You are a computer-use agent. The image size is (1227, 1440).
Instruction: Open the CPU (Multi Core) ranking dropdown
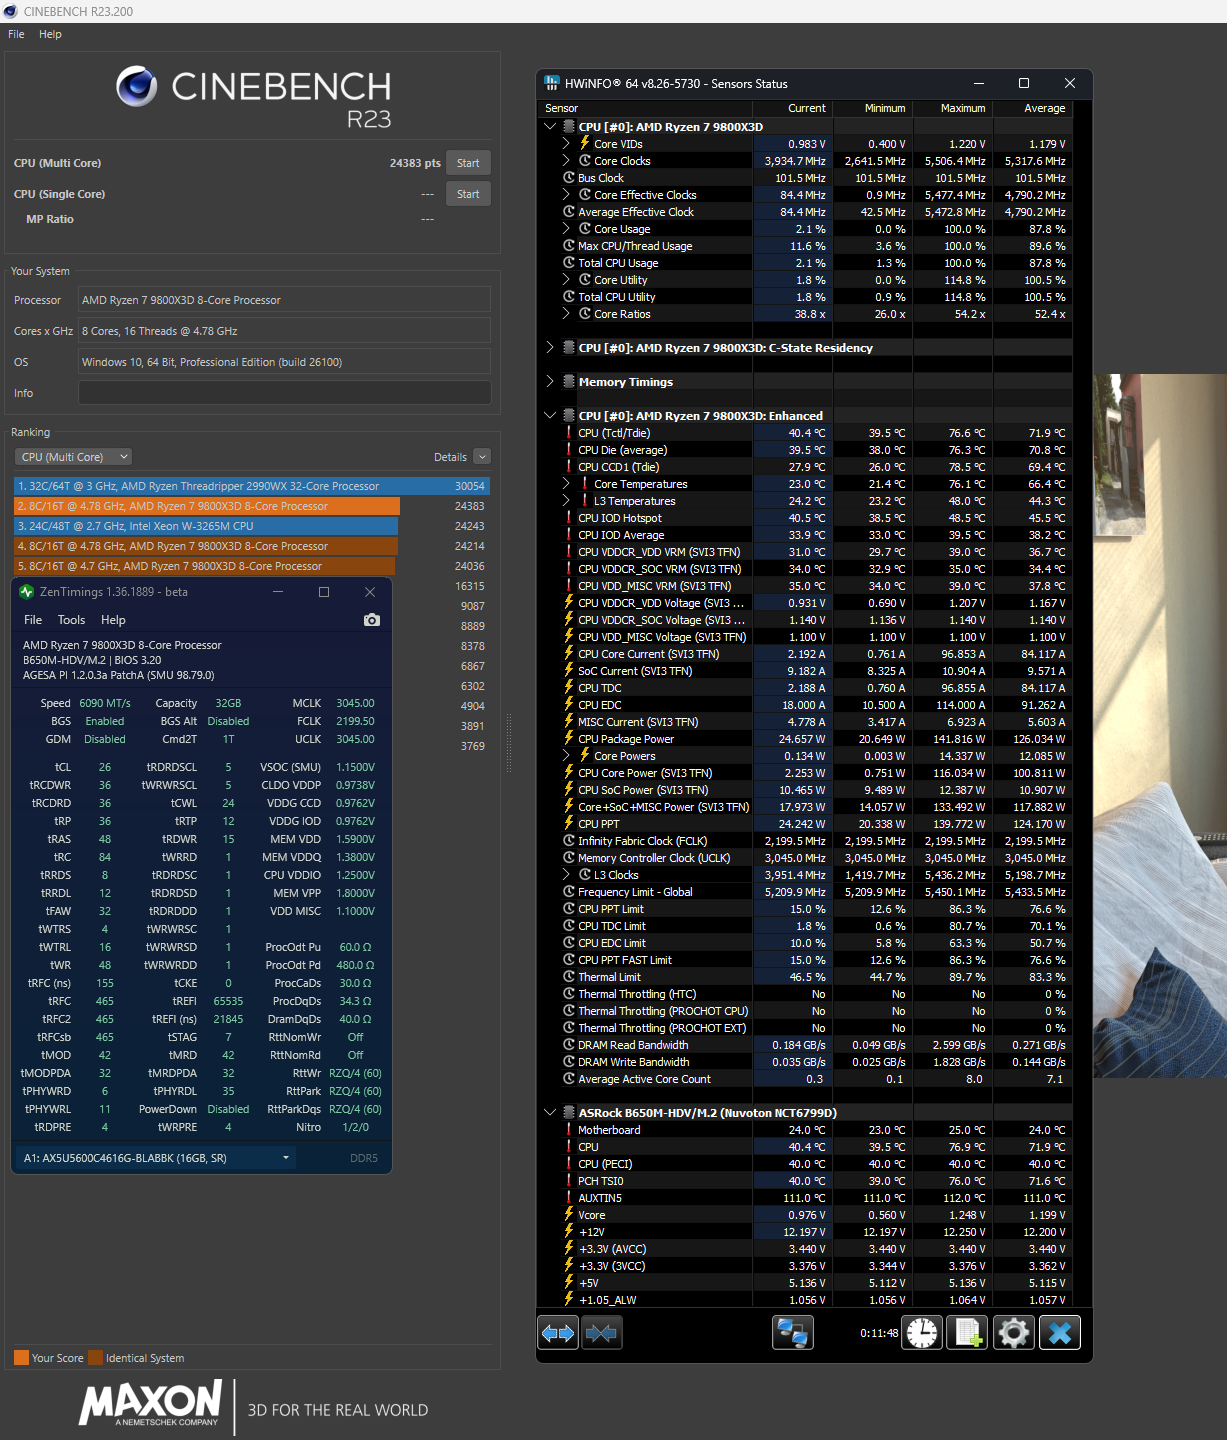click(74, 457)
